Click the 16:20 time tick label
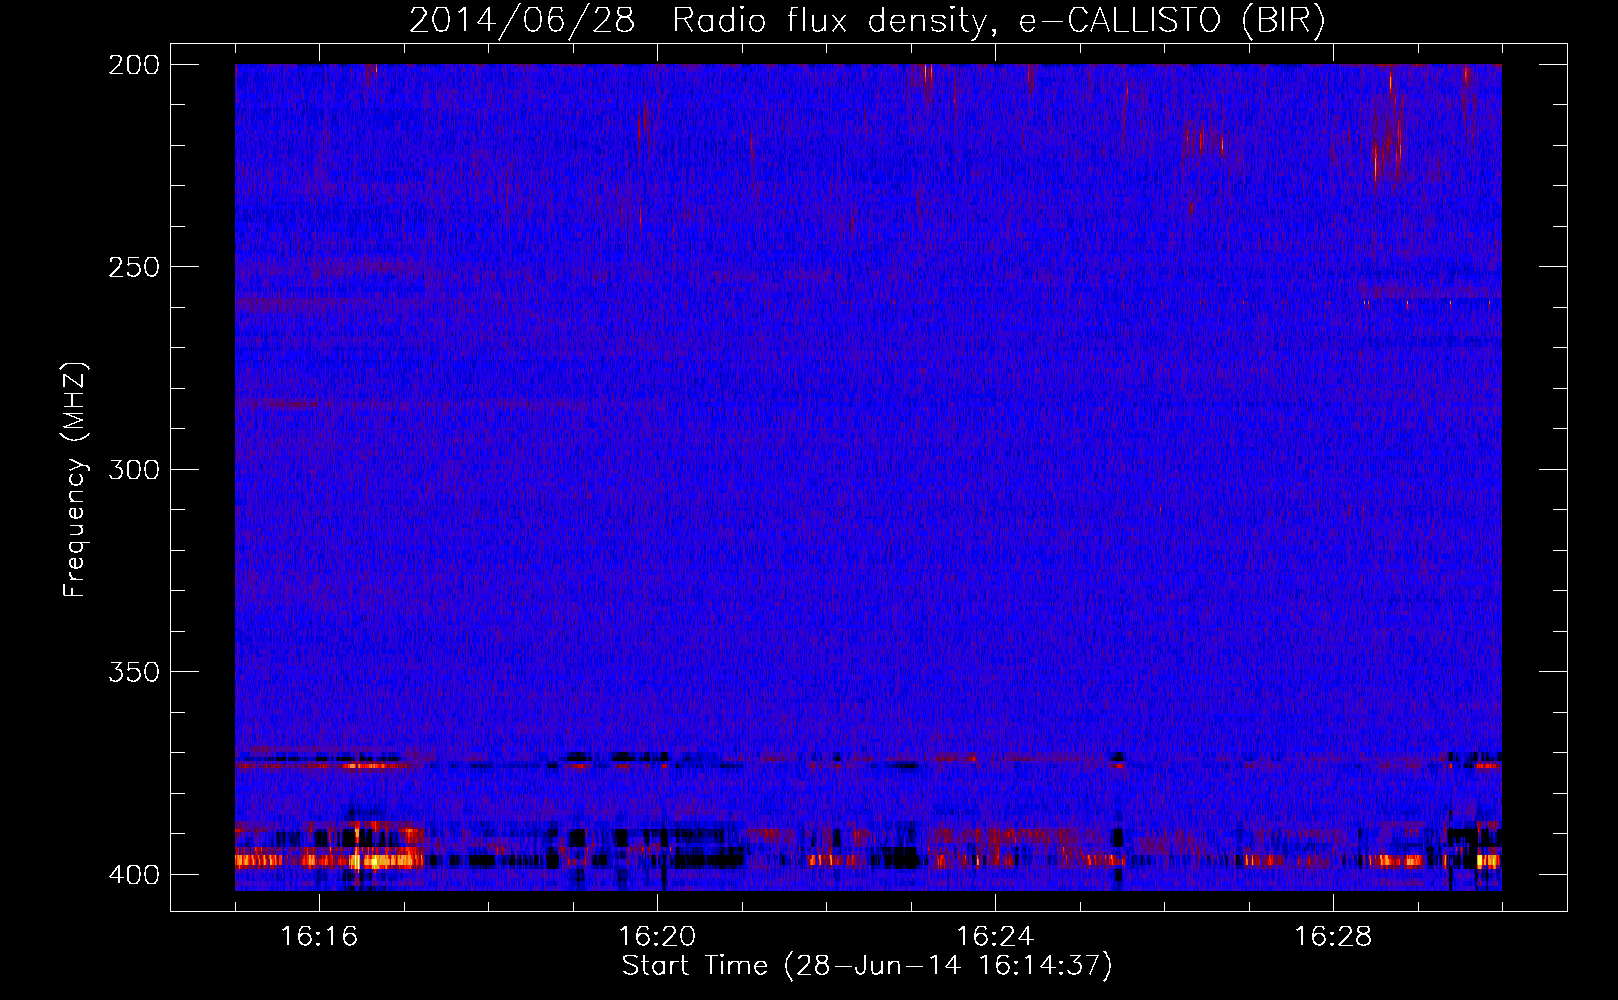Screen dimensions: 1618x1000 coord(657,937)
